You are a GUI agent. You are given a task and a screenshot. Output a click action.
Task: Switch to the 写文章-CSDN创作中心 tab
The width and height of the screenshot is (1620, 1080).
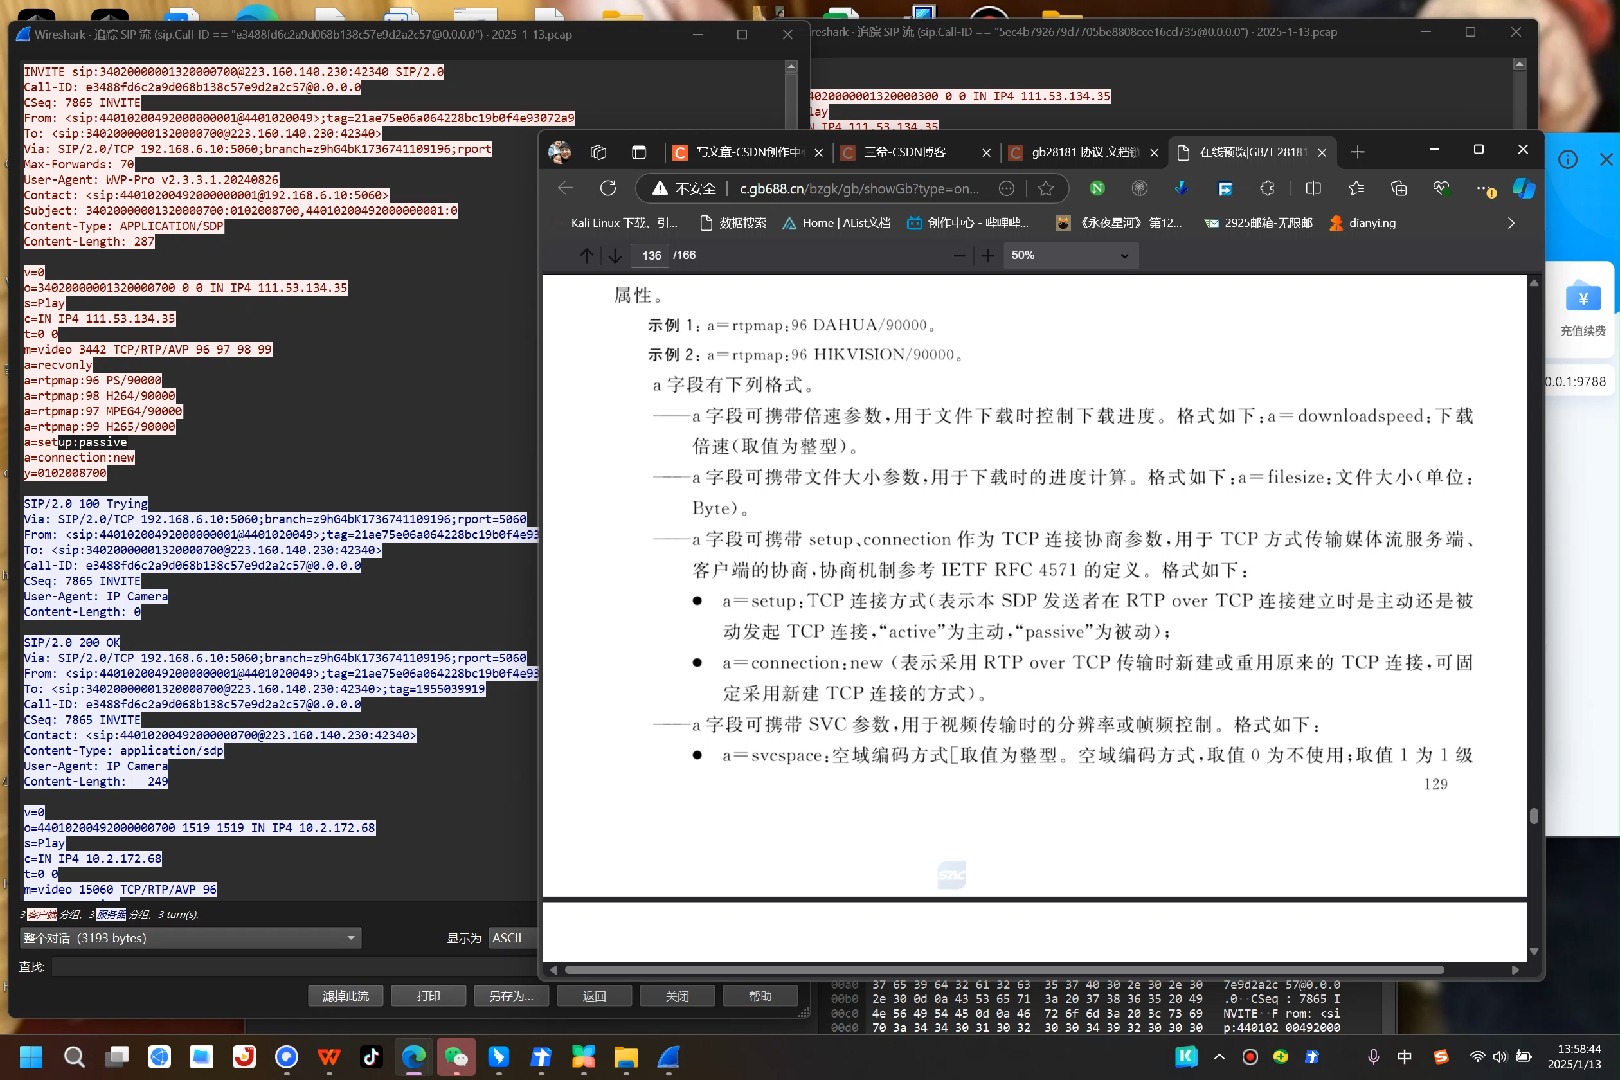[747, 152]
